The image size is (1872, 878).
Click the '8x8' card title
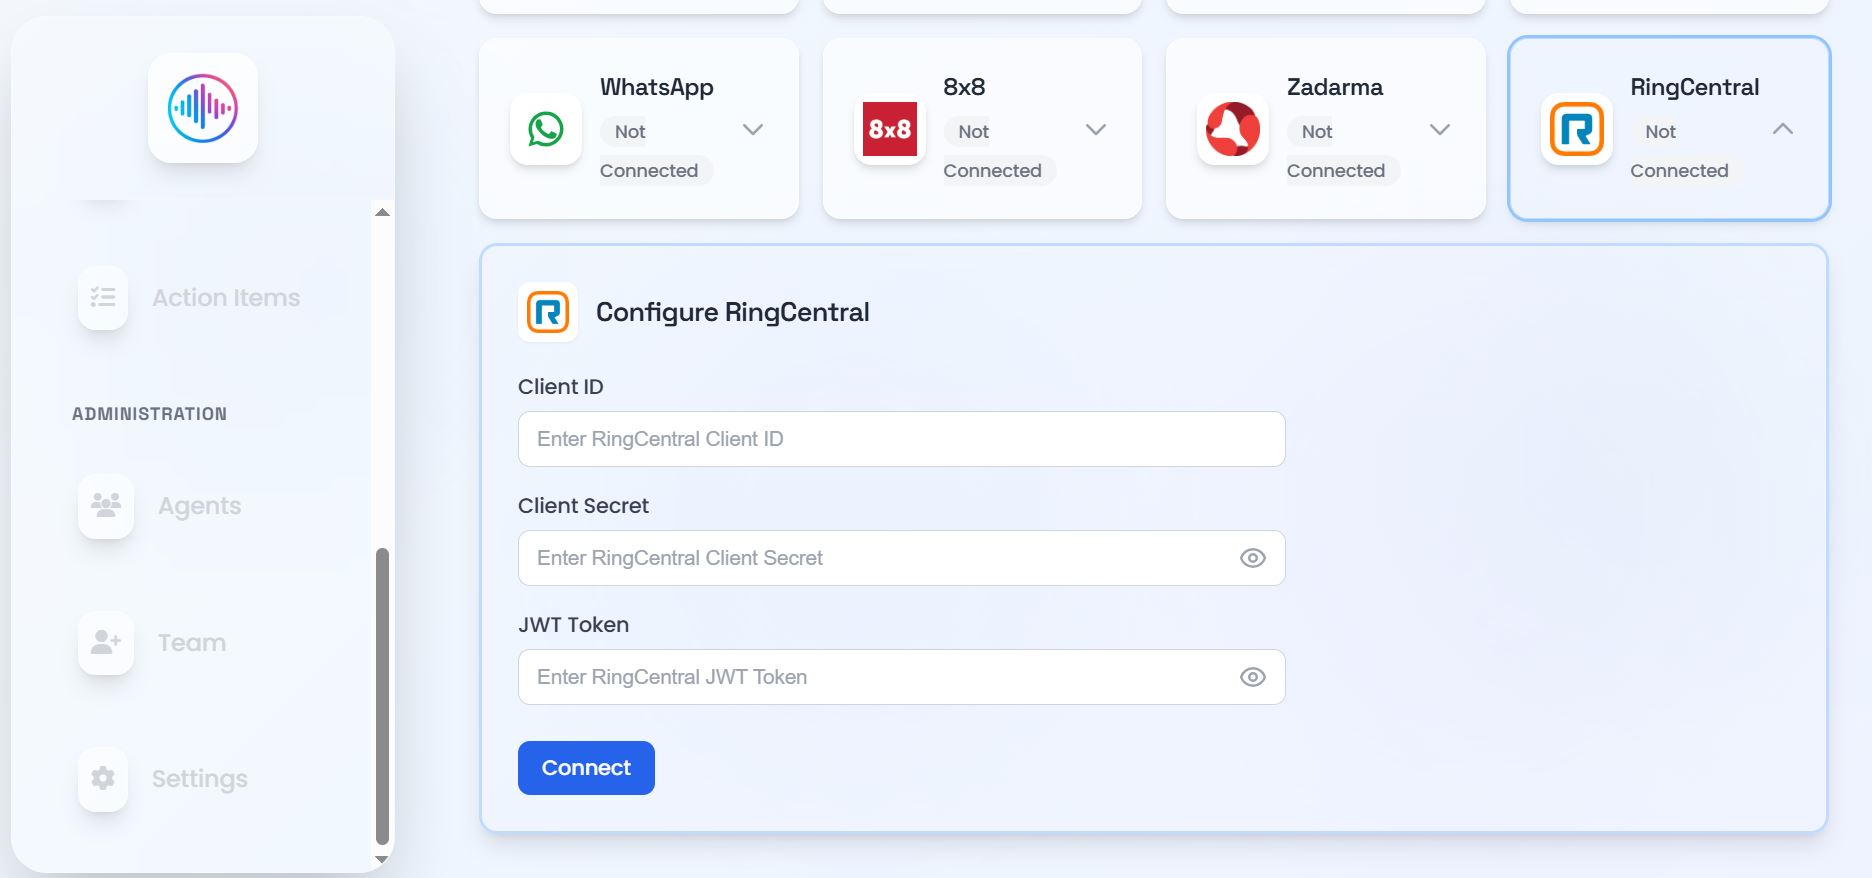click(964, 87)
